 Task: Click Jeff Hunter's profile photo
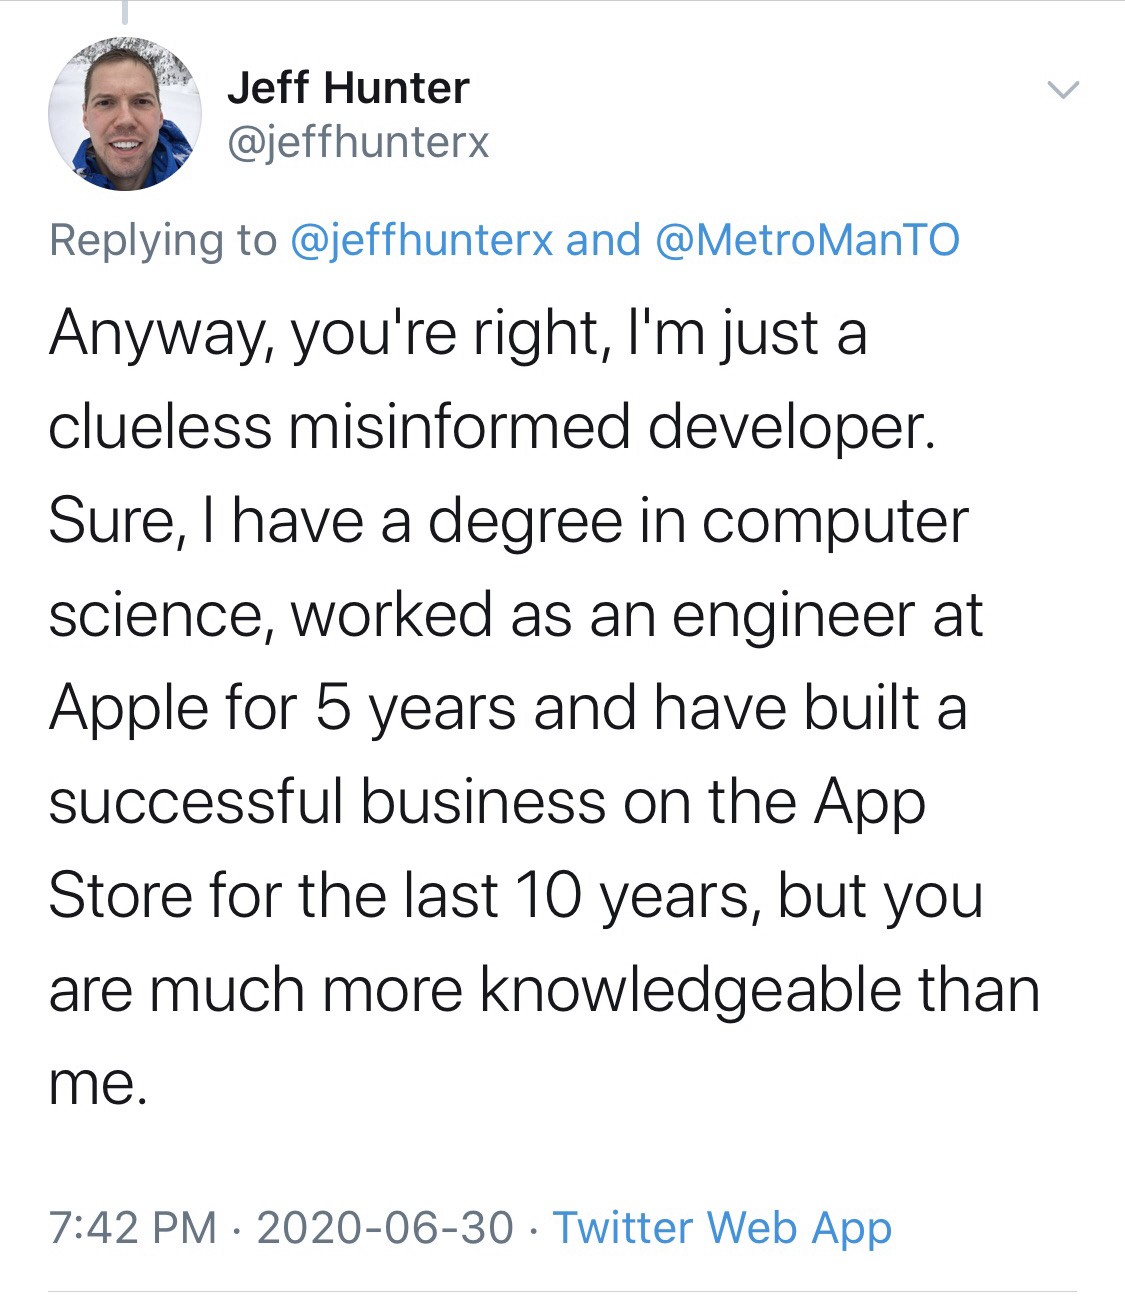pyautogui.click(x=125, y=114)
